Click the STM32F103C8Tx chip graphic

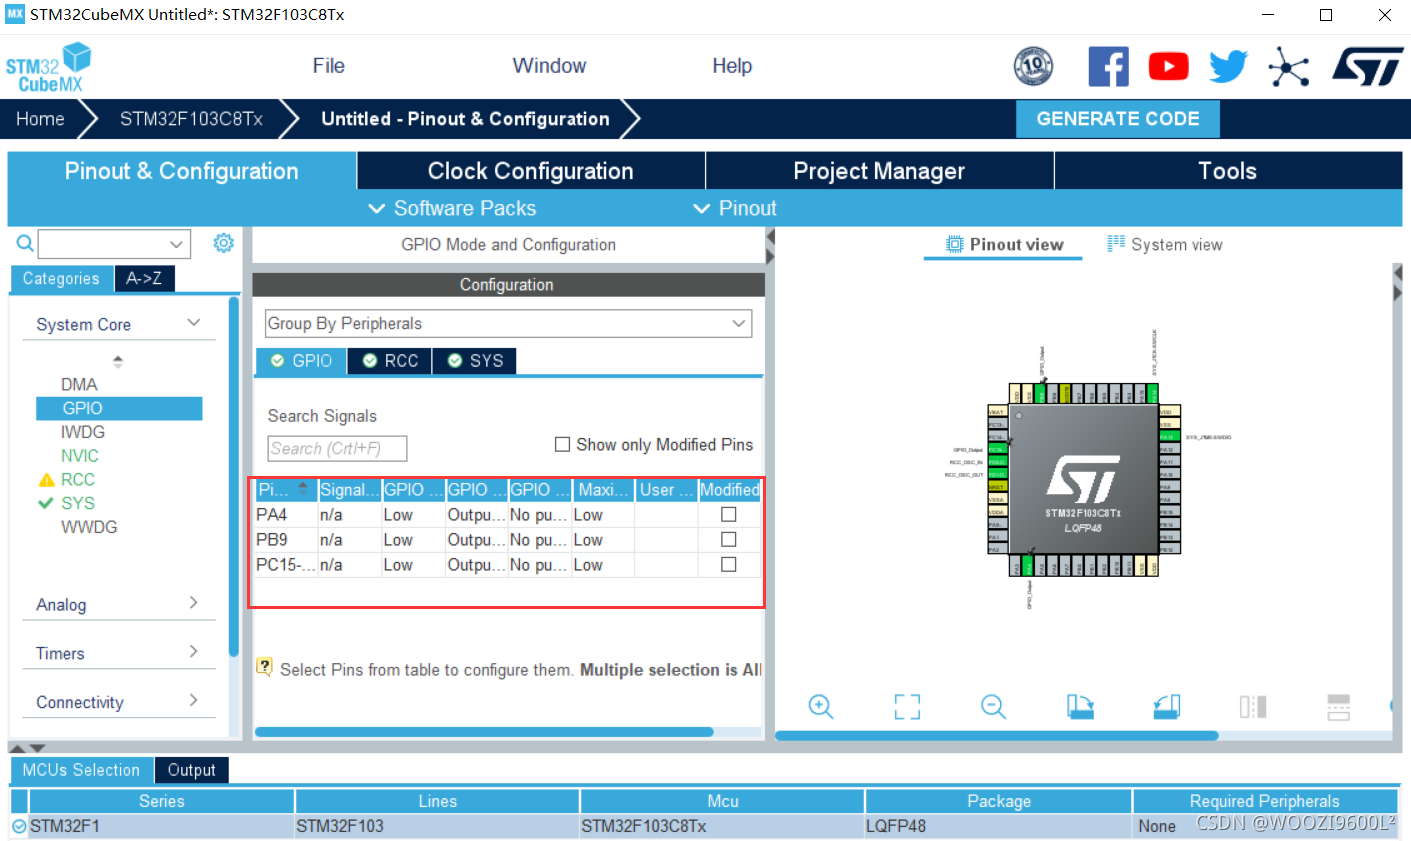click(x=1083, y=478)
